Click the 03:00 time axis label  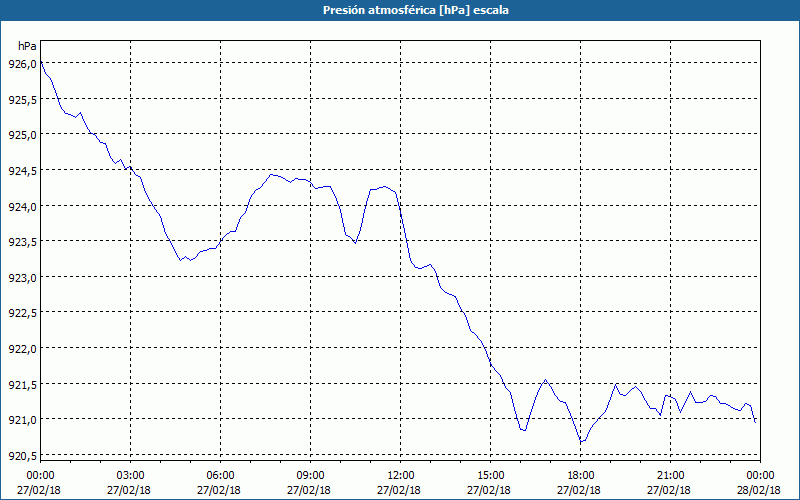[131, 476]
